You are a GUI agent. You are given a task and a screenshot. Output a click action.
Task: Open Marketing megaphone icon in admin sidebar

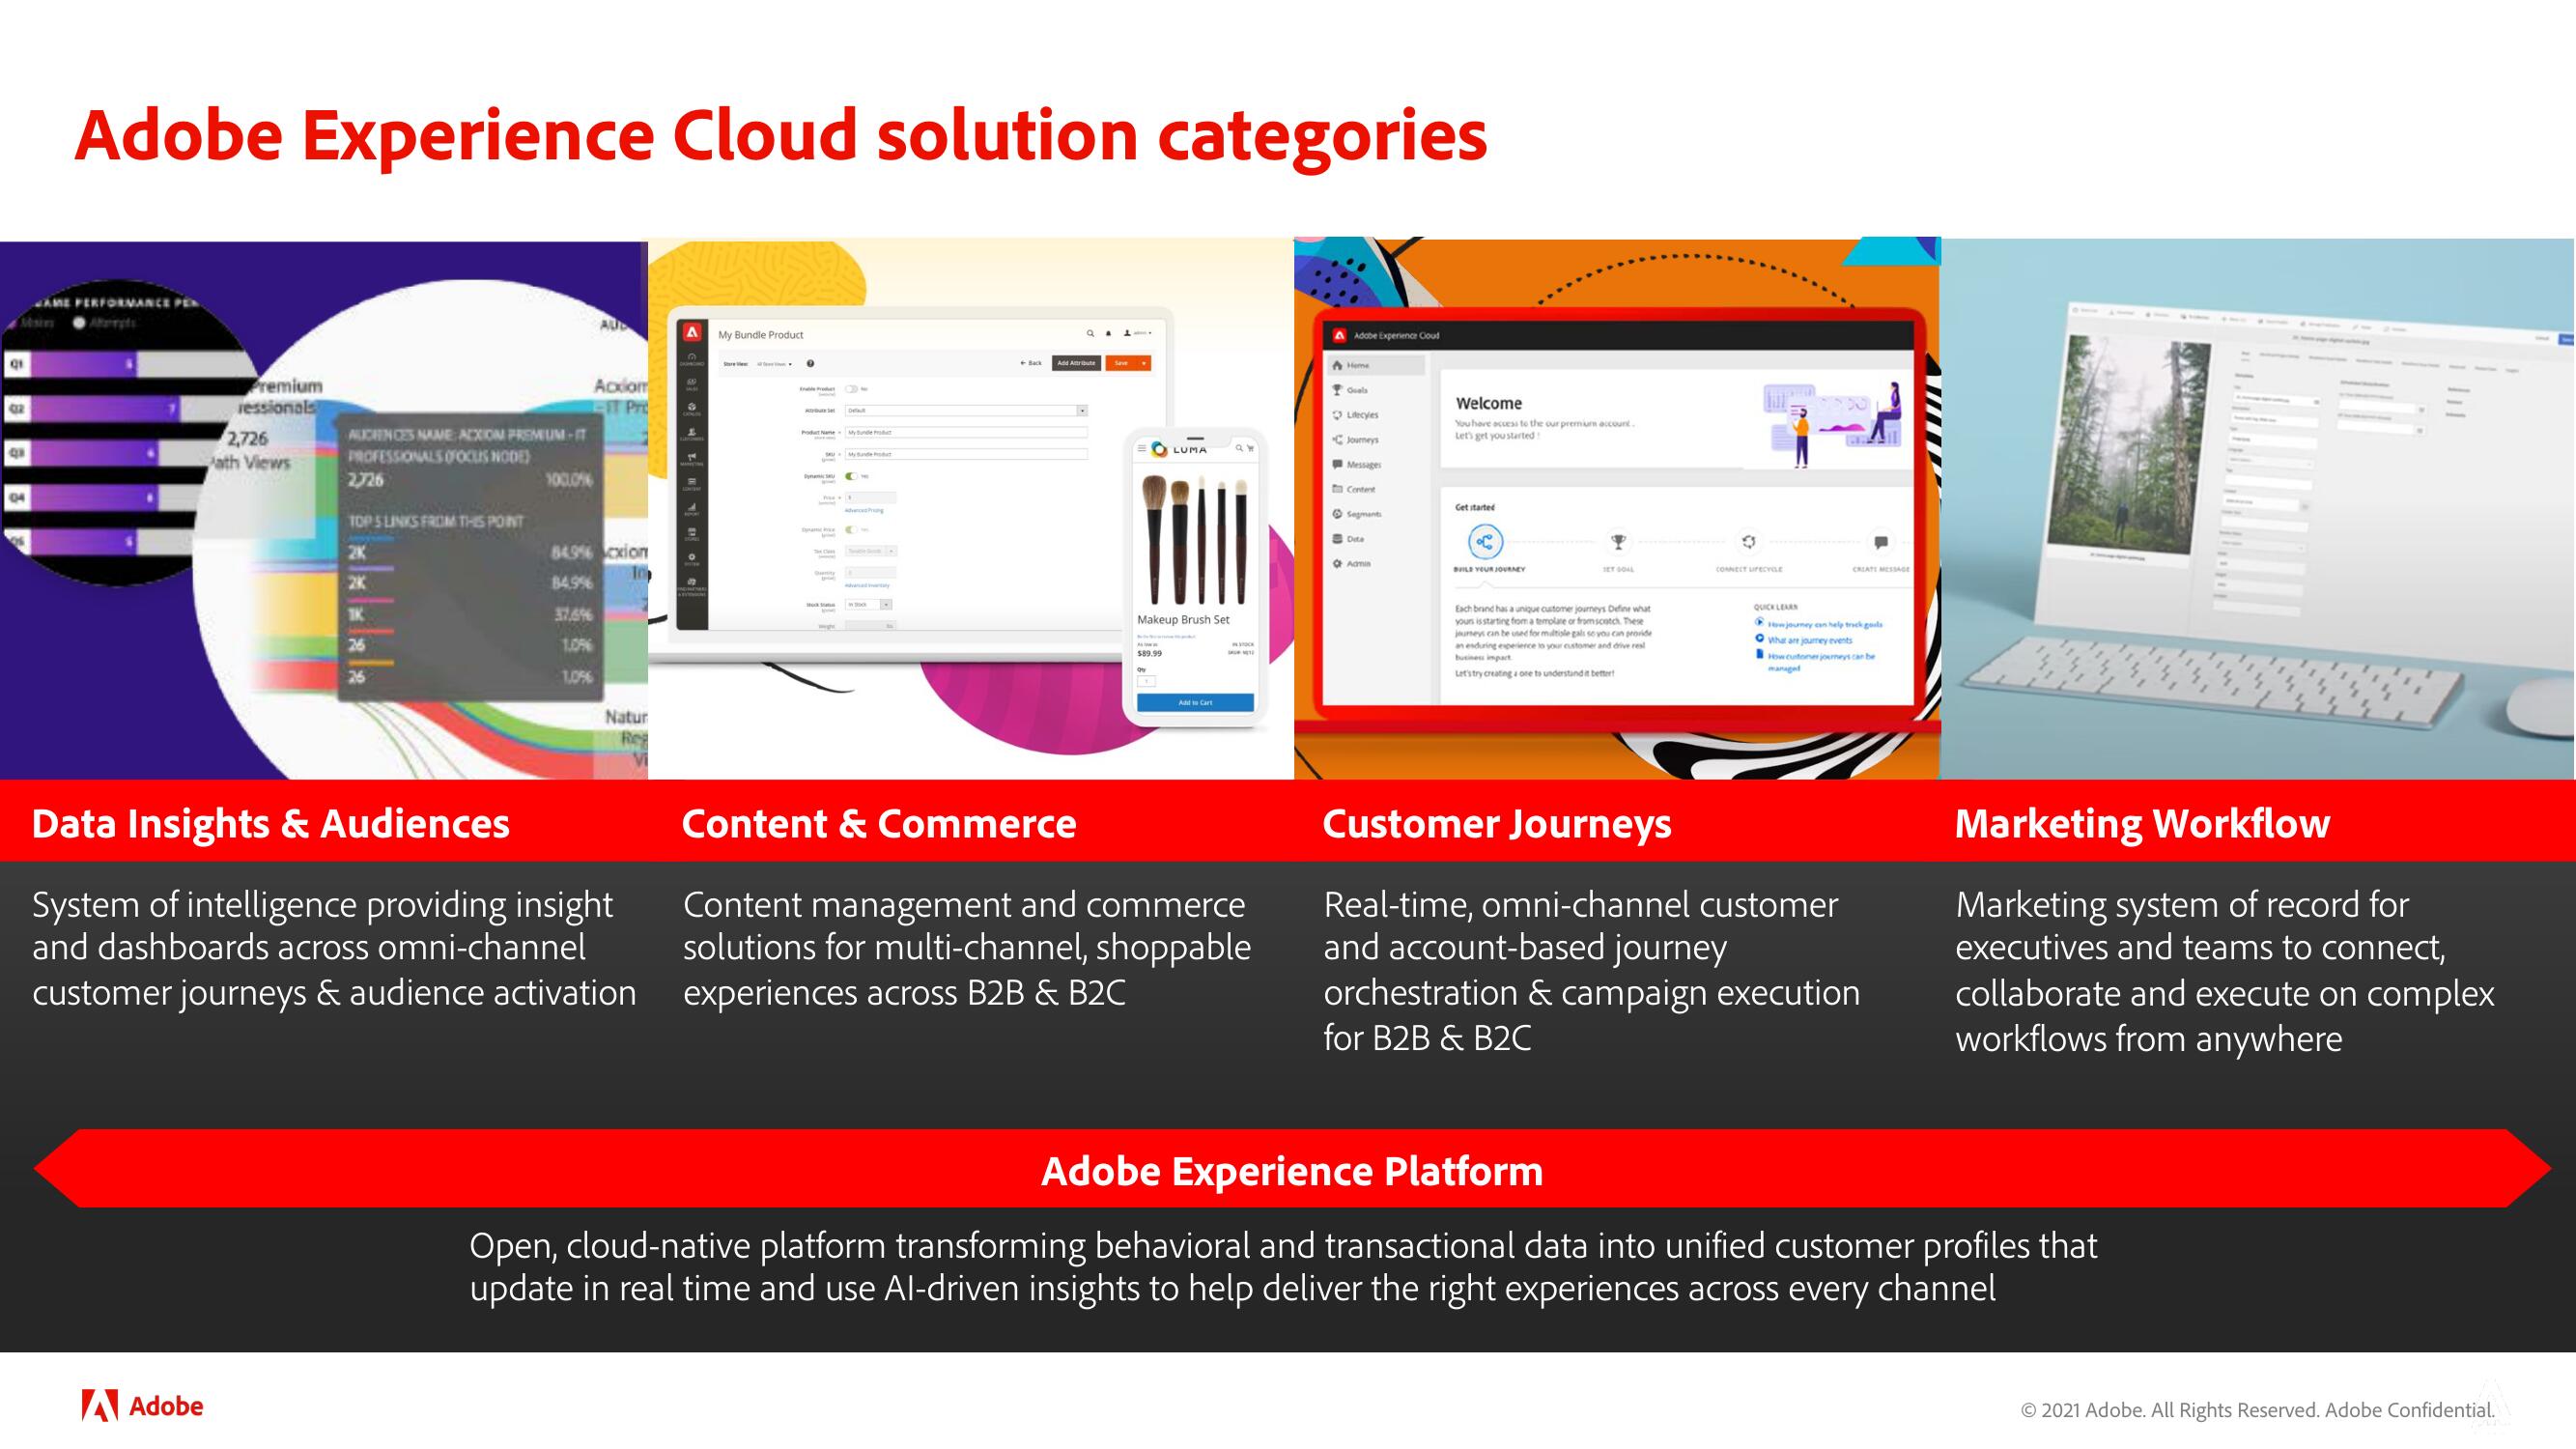coord(692,459)
